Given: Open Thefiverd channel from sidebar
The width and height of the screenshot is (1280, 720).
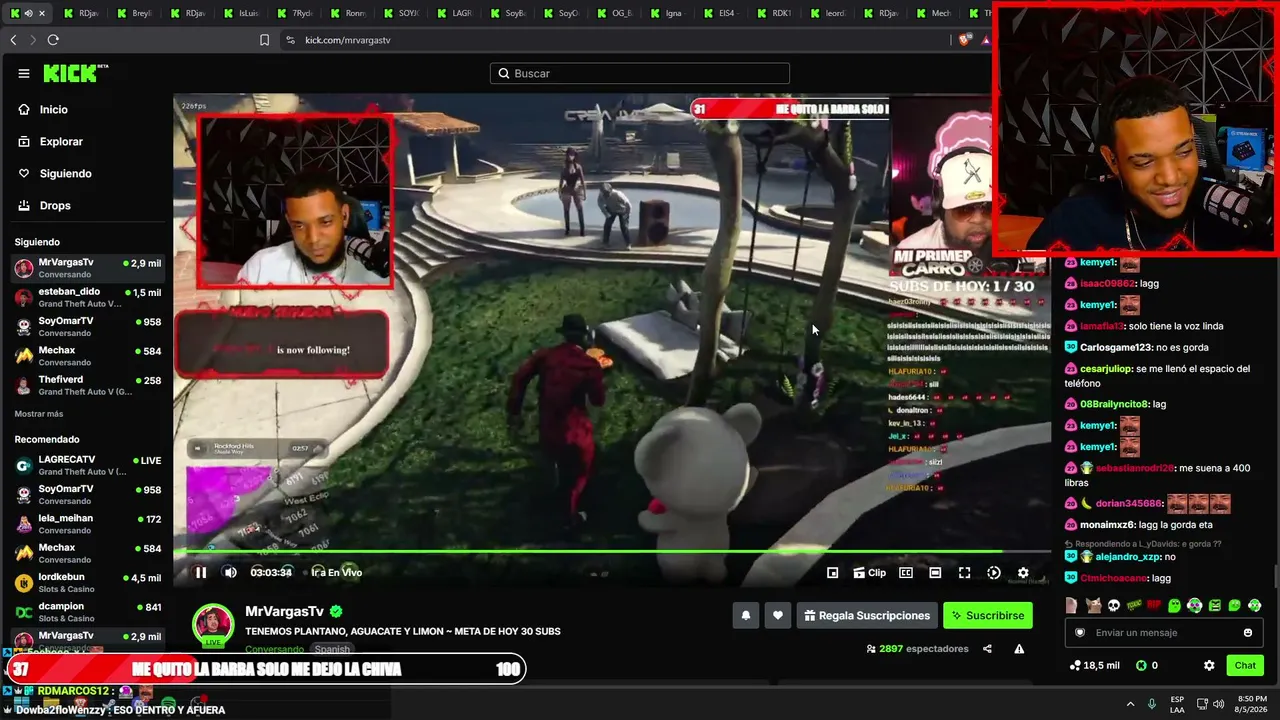Looking at the screenshot, I should point(87,386).
